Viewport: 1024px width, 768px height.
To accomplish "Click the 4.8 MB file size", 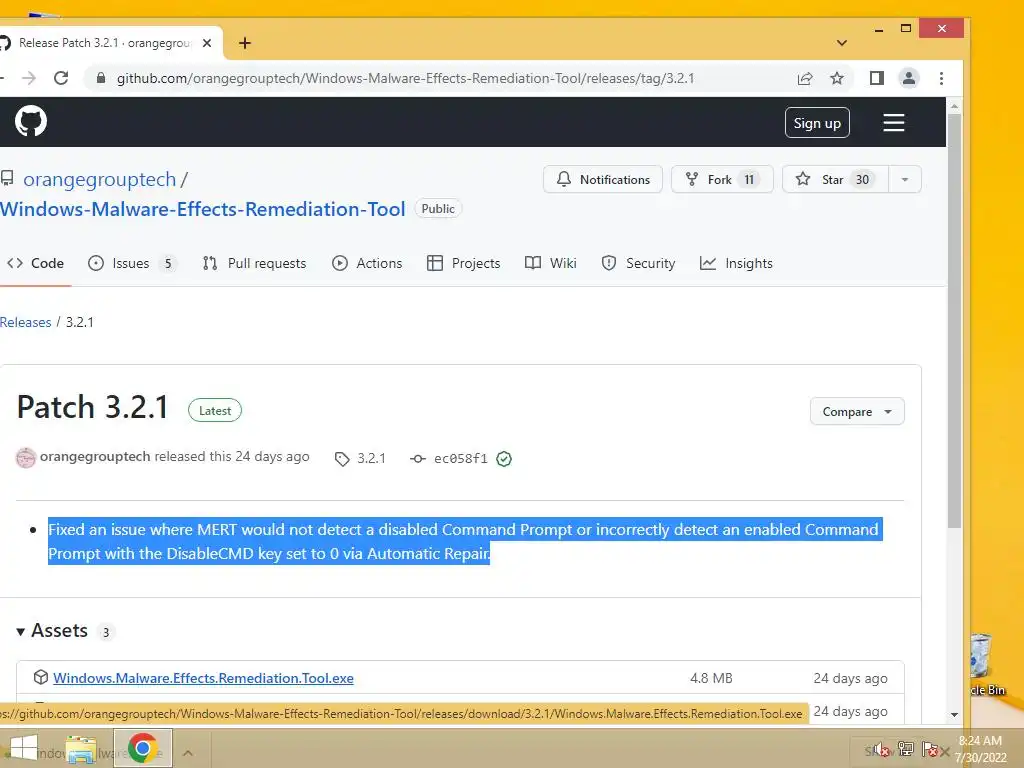I will coord(711,678).
